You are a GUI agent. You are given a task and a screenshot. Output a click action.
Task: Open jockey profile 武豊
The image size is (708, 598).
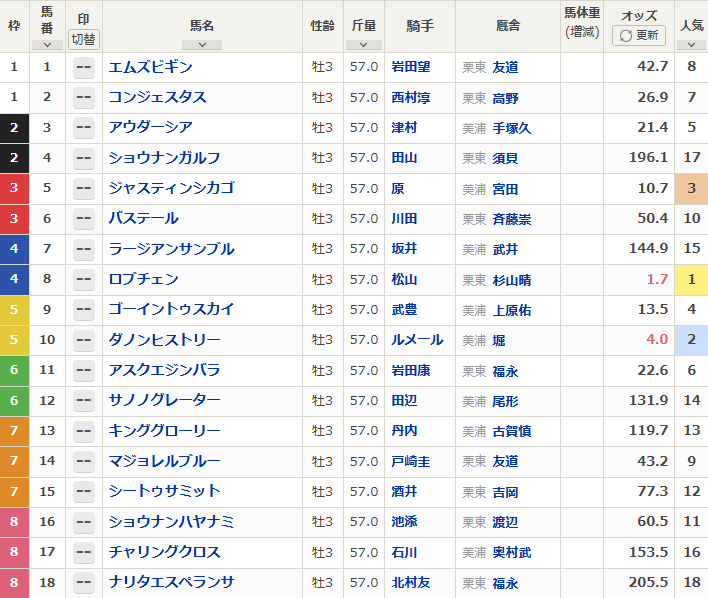pos(404,309)
